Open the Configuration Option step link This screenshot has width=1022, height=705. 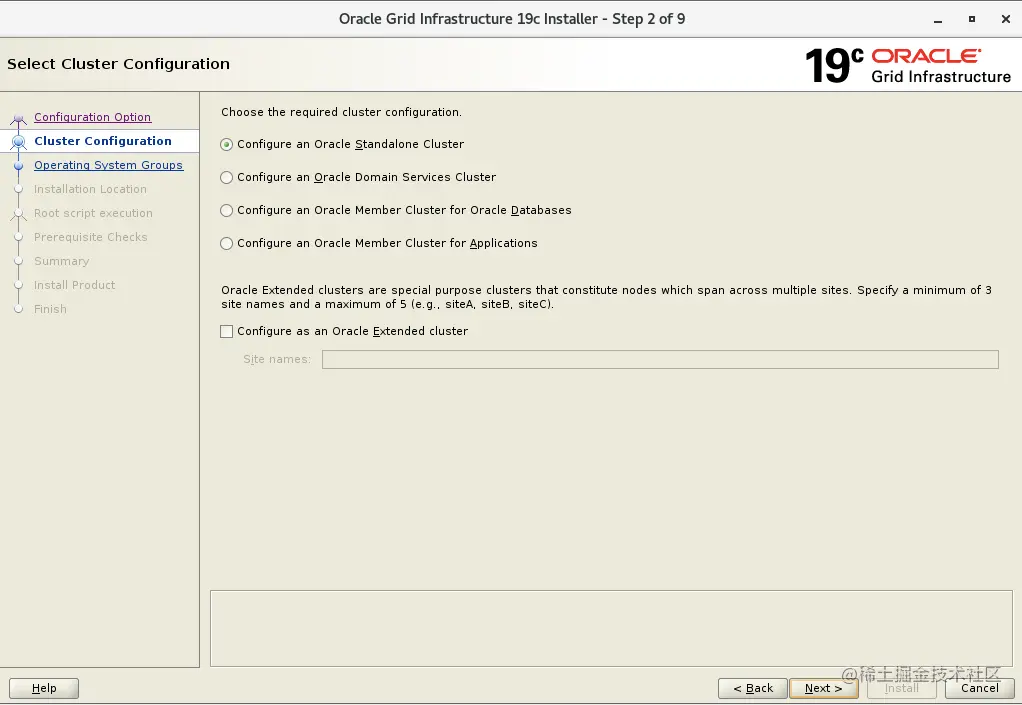click(93, 117)
